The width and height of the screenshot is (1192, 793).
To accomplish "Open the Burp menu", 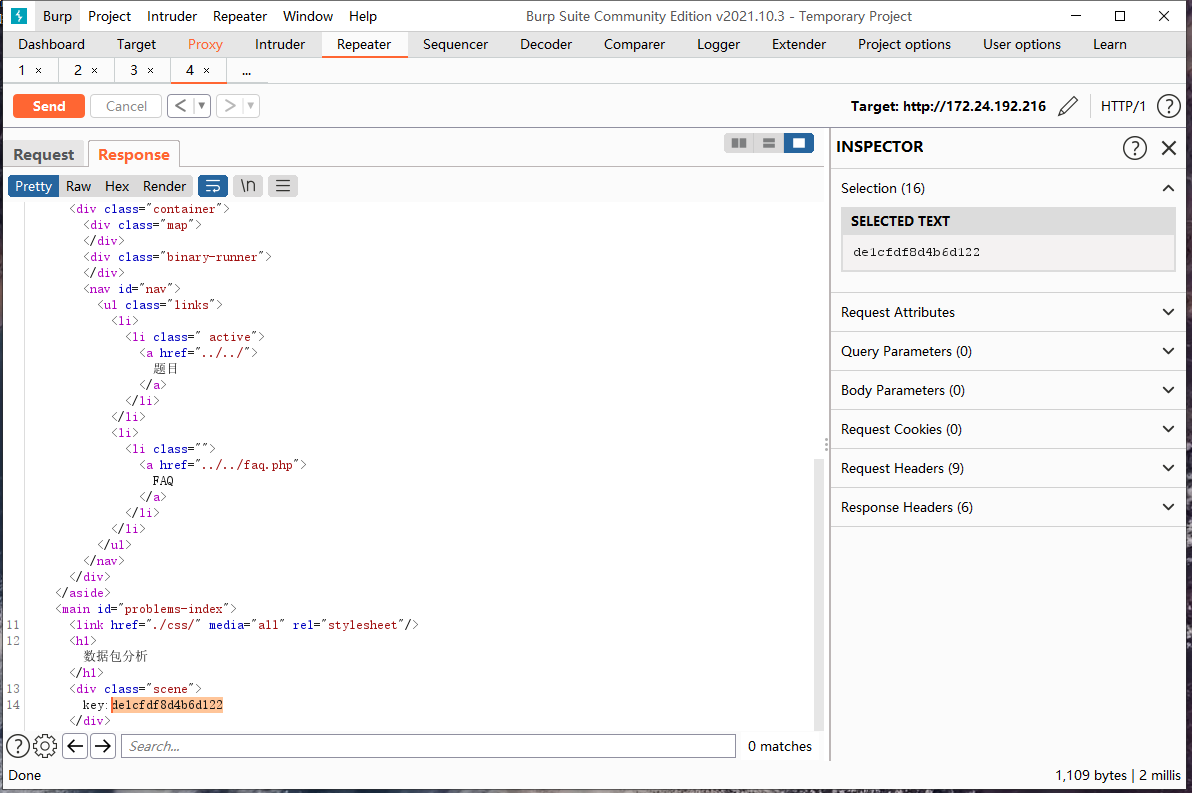I will (x=57, y=16).
